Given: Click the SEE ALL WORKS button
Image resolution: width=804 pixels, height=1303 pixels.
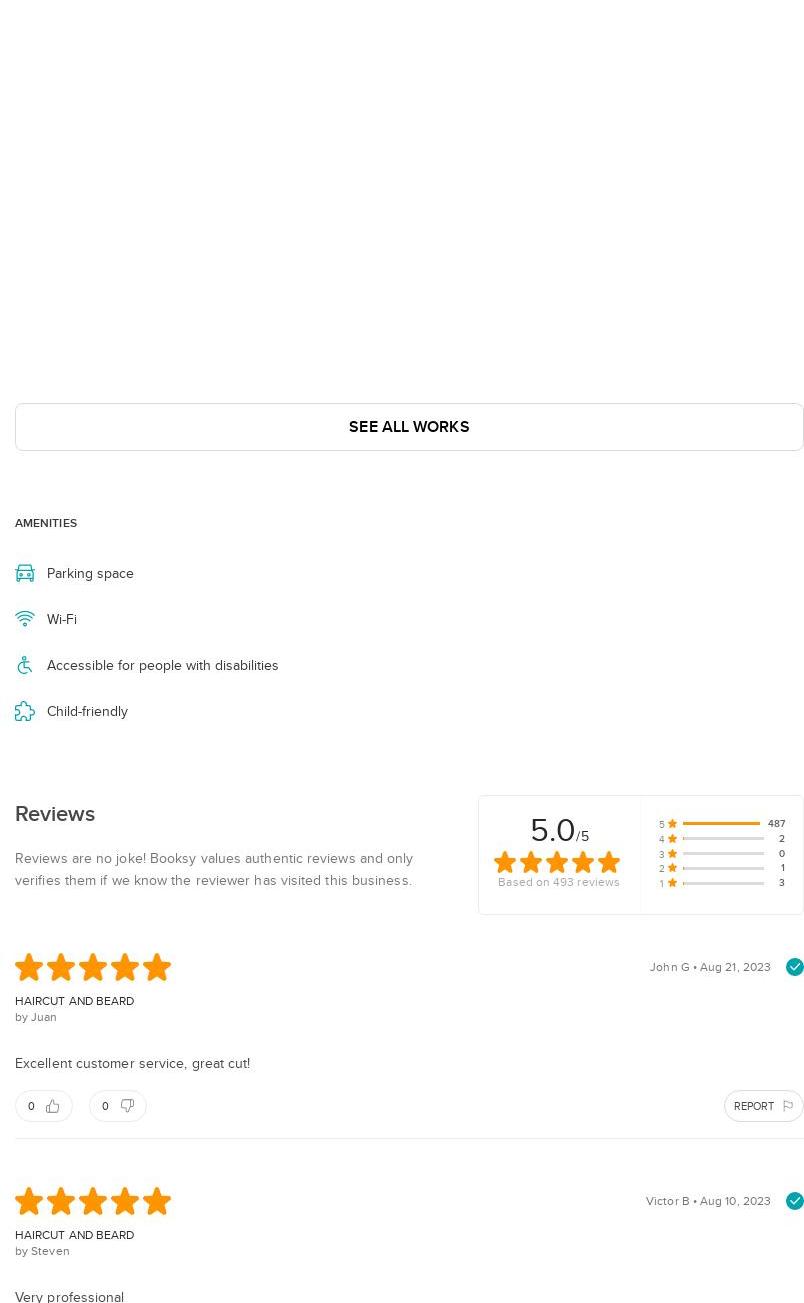Looking at the screenshot, I should click(x=409, y=427).
